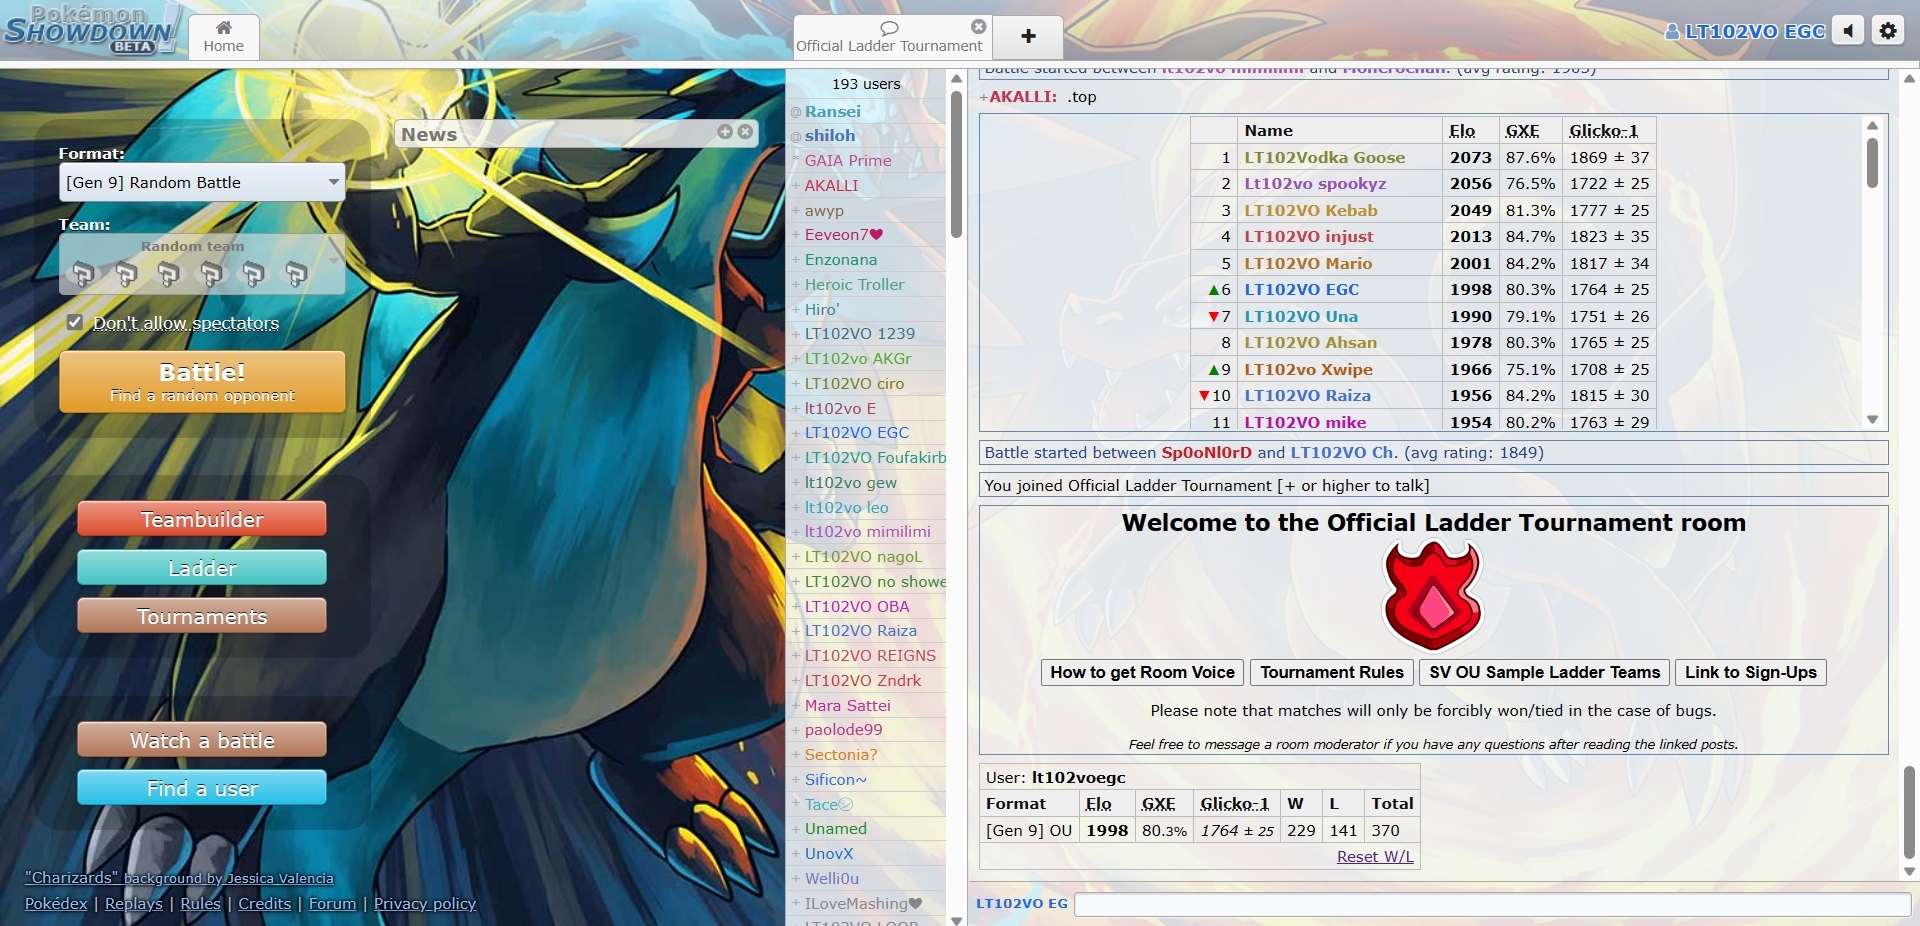This screenshot has width=1920, height=926.
Task: Open Tournament Rules
Action: [x=1332, y=672]
